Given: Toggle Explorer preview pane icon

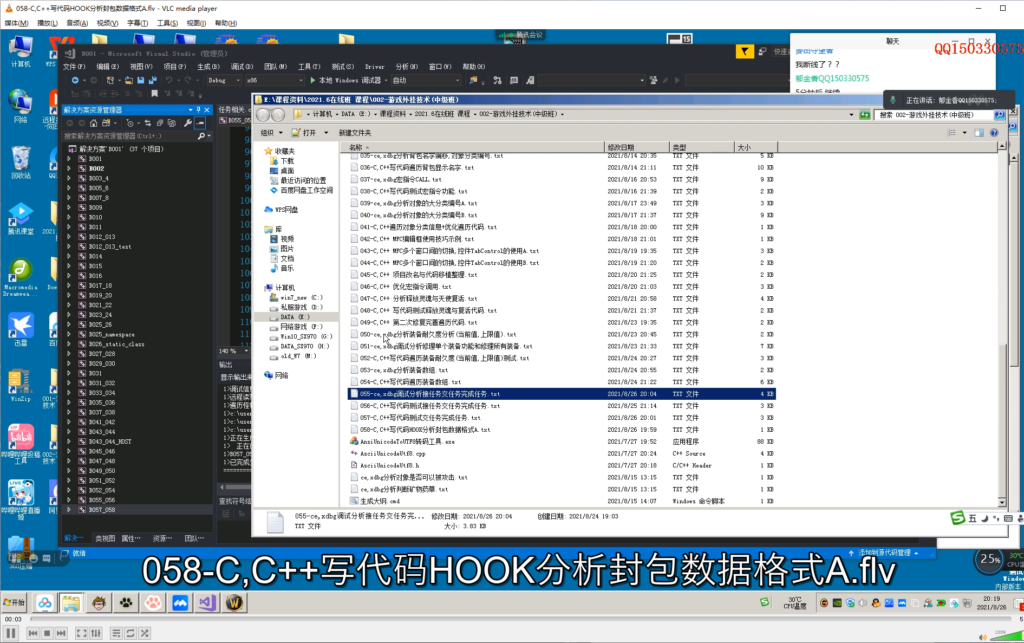Looking at the screenshot, I should 979,133.
